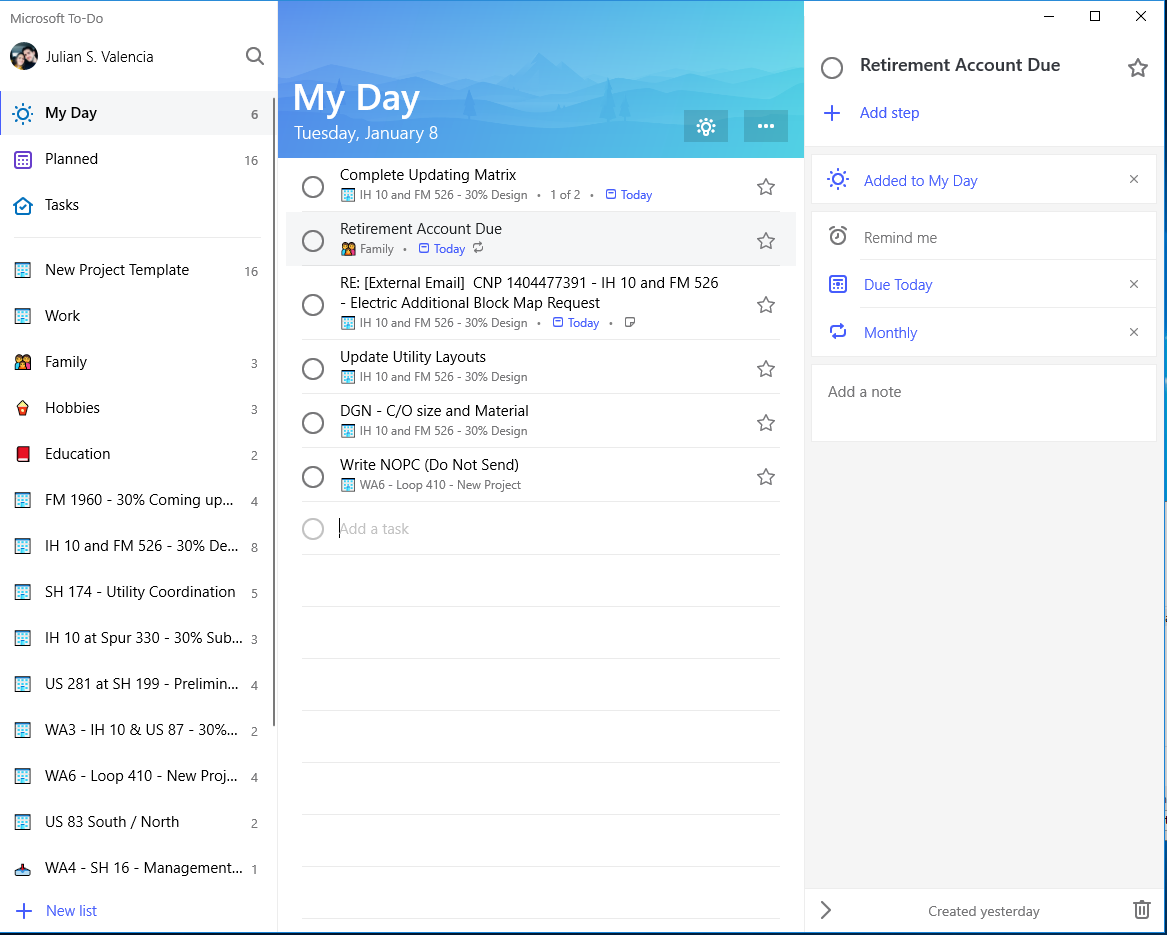Click the New list link
The image size is (1167, 935).
71,911
